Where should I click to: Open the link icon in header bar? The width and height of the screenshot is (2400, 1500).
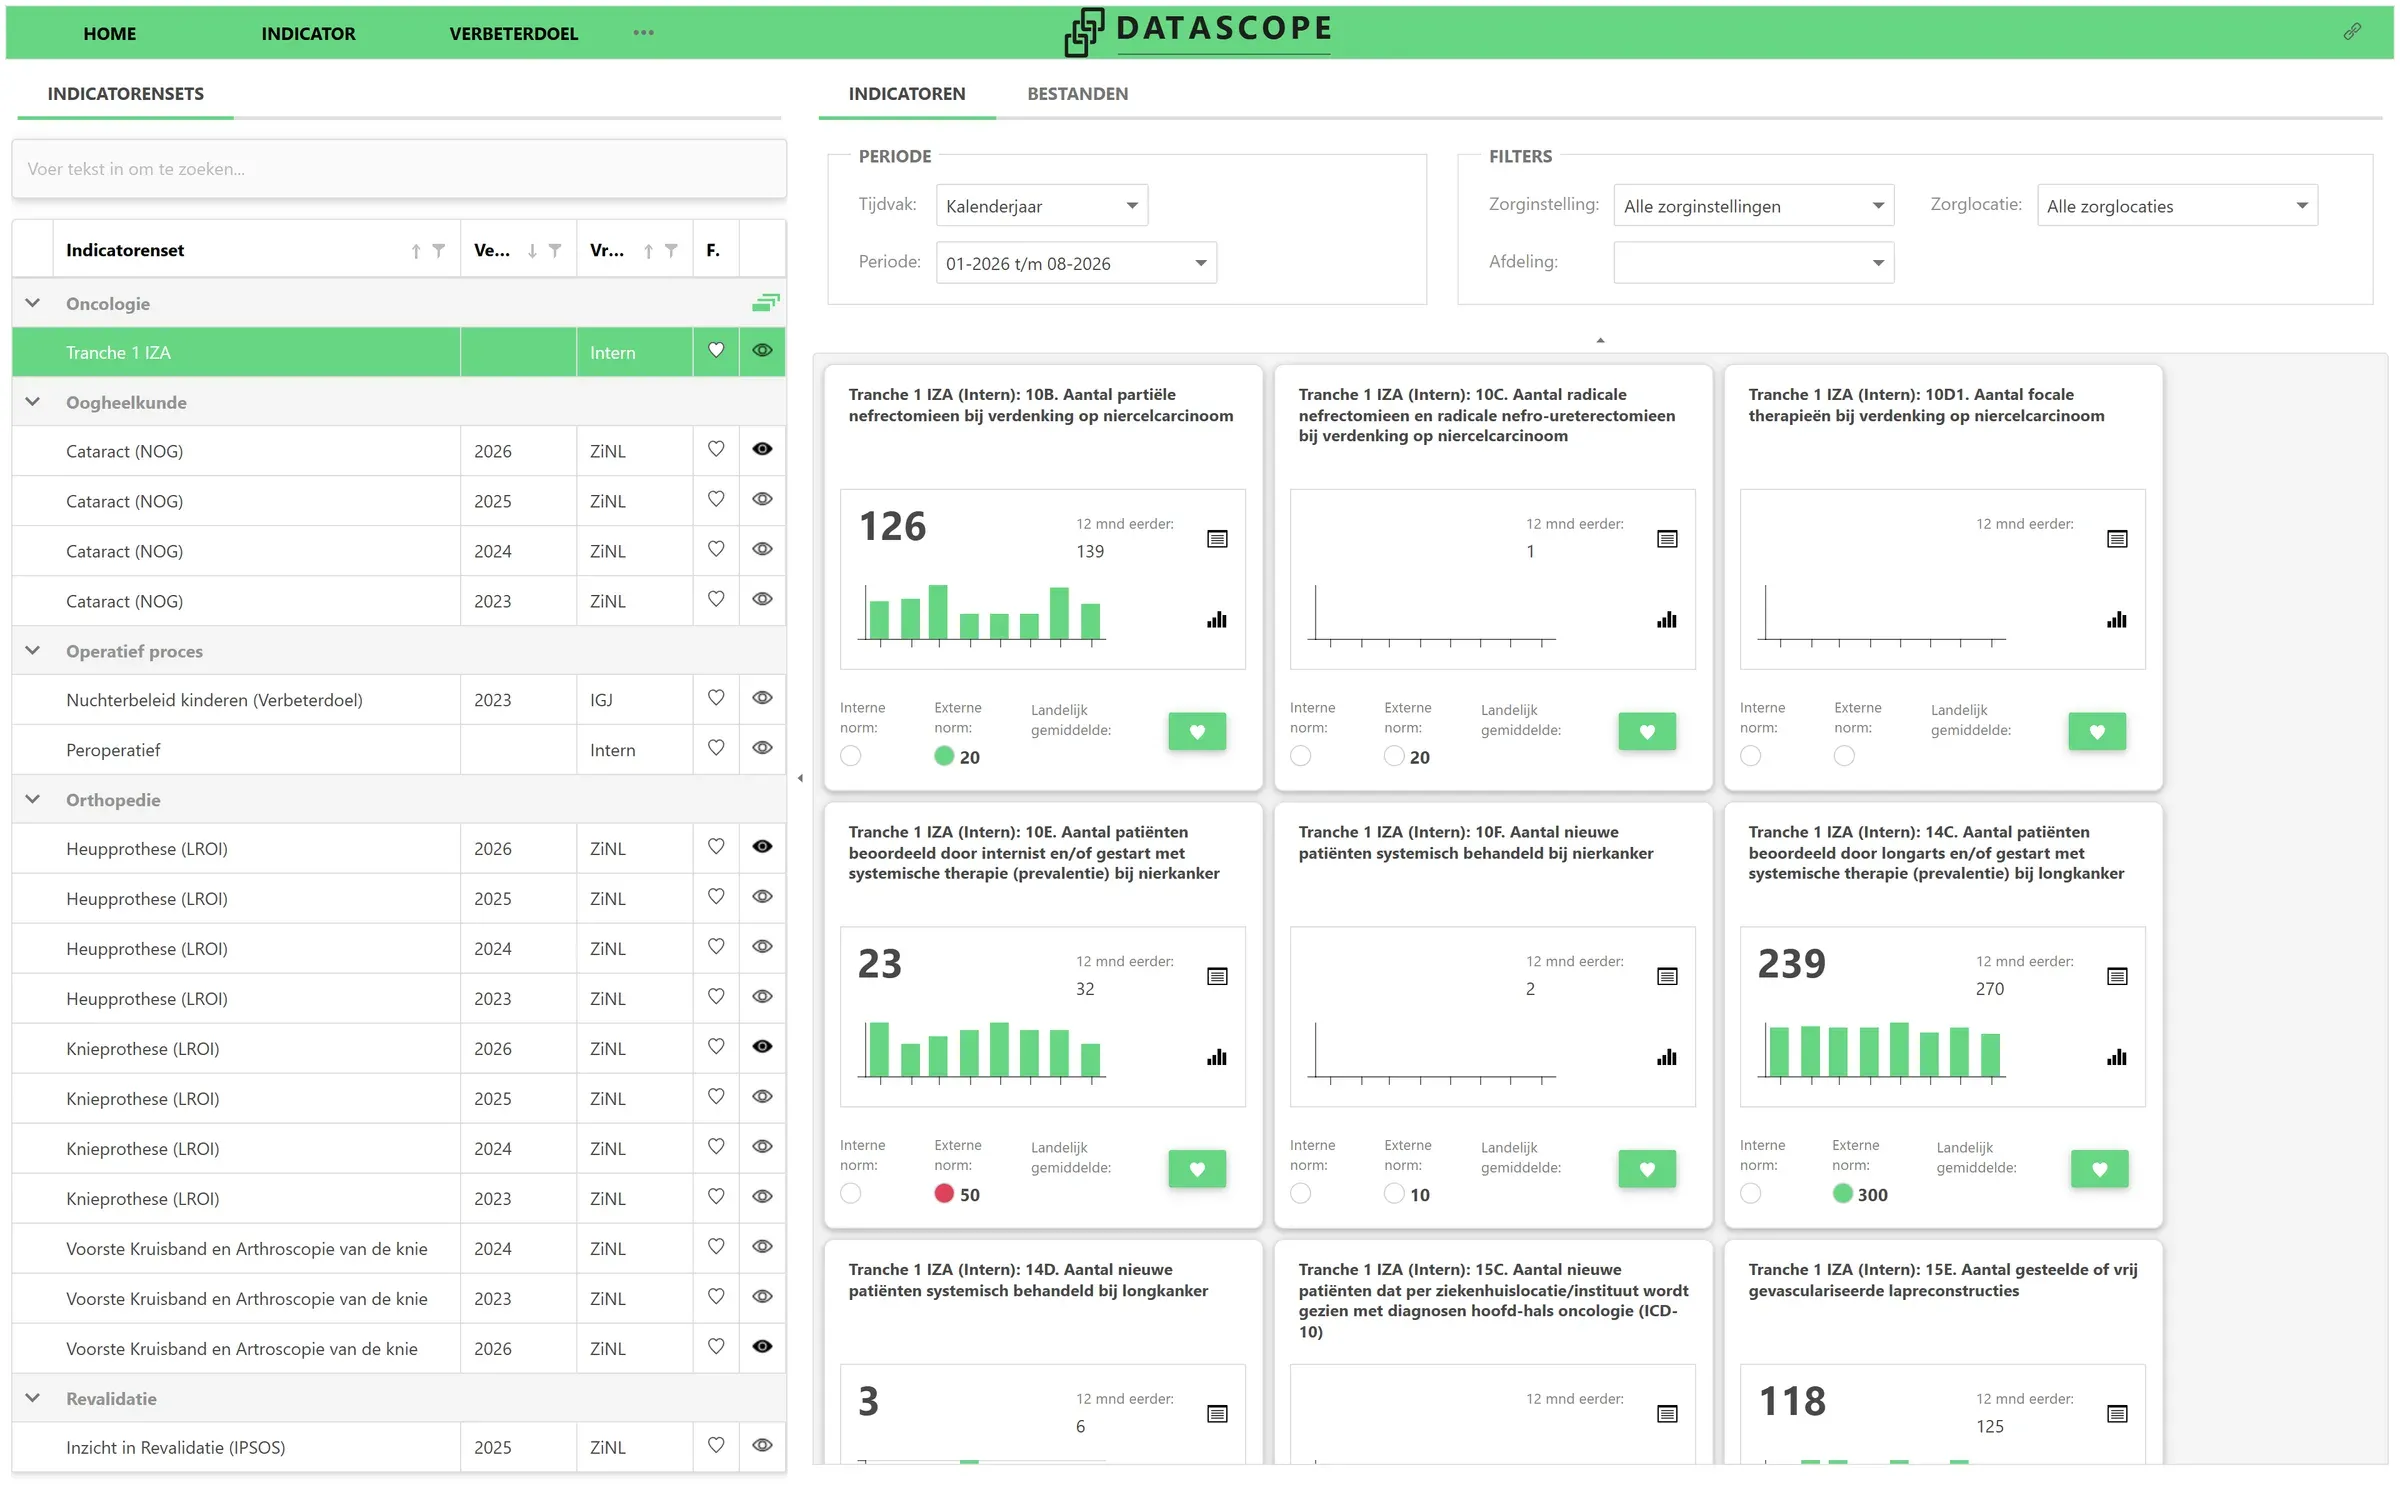click(x=2352, y=32)
